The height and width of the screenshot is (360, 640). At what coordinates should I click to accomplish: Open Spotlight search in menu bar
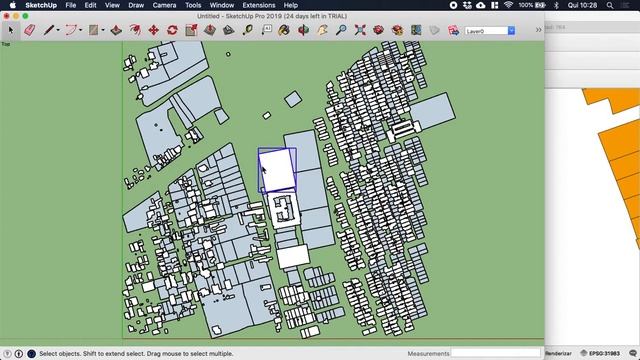(609, 5)
